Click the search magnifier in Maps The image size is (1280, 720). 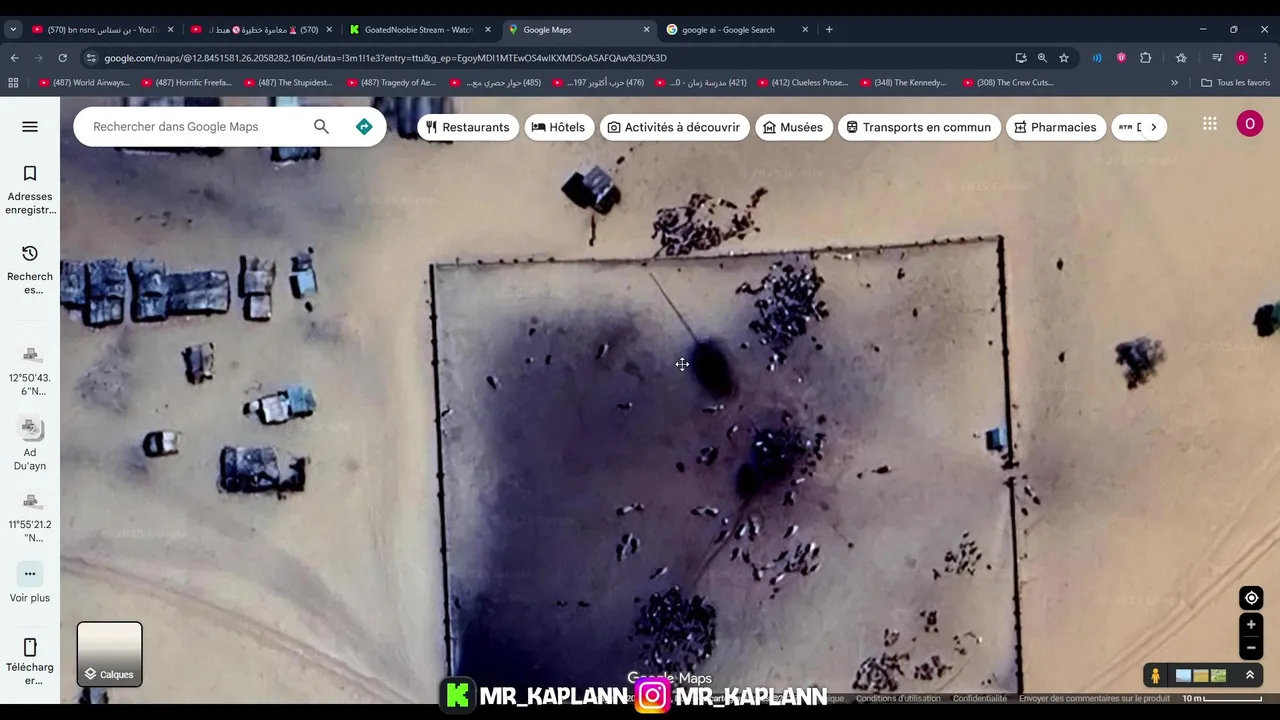(x=321, y=127)
